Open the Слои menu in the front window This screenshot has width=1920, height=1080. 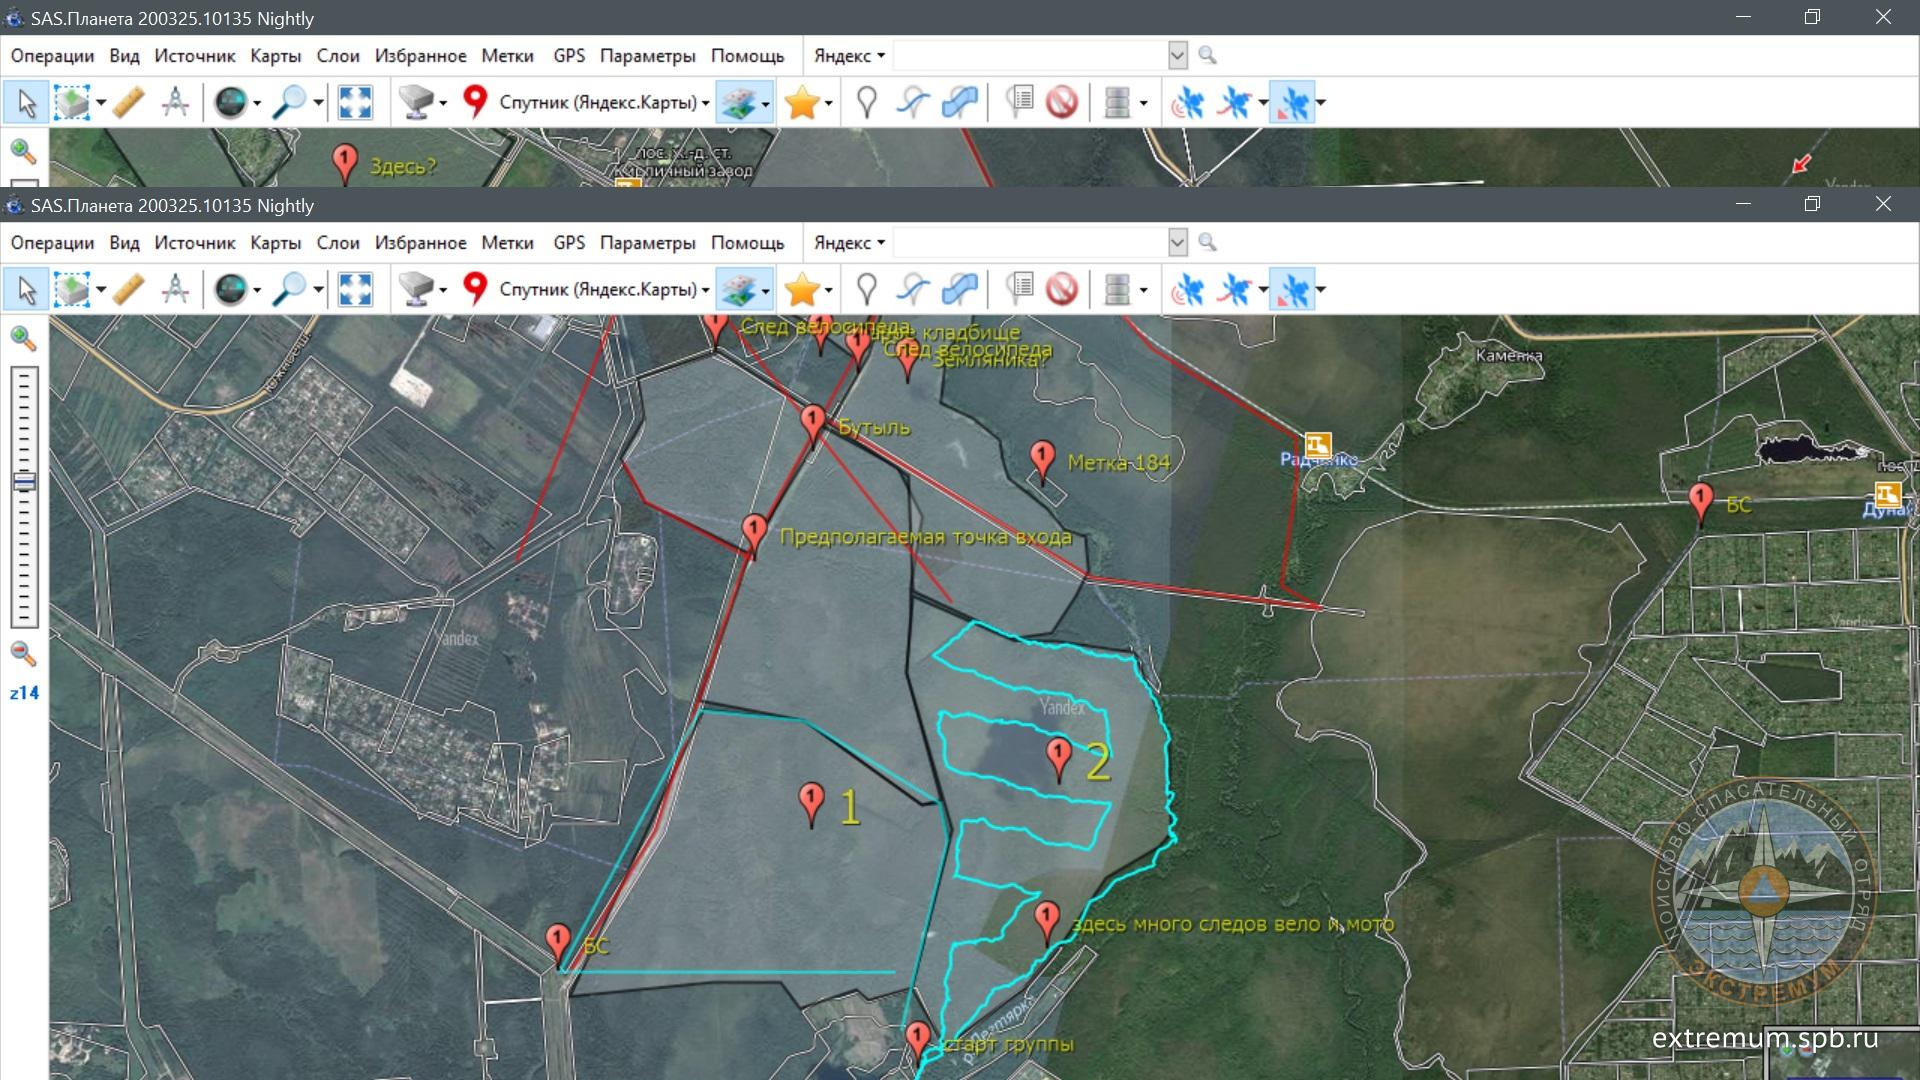point(338,242)
